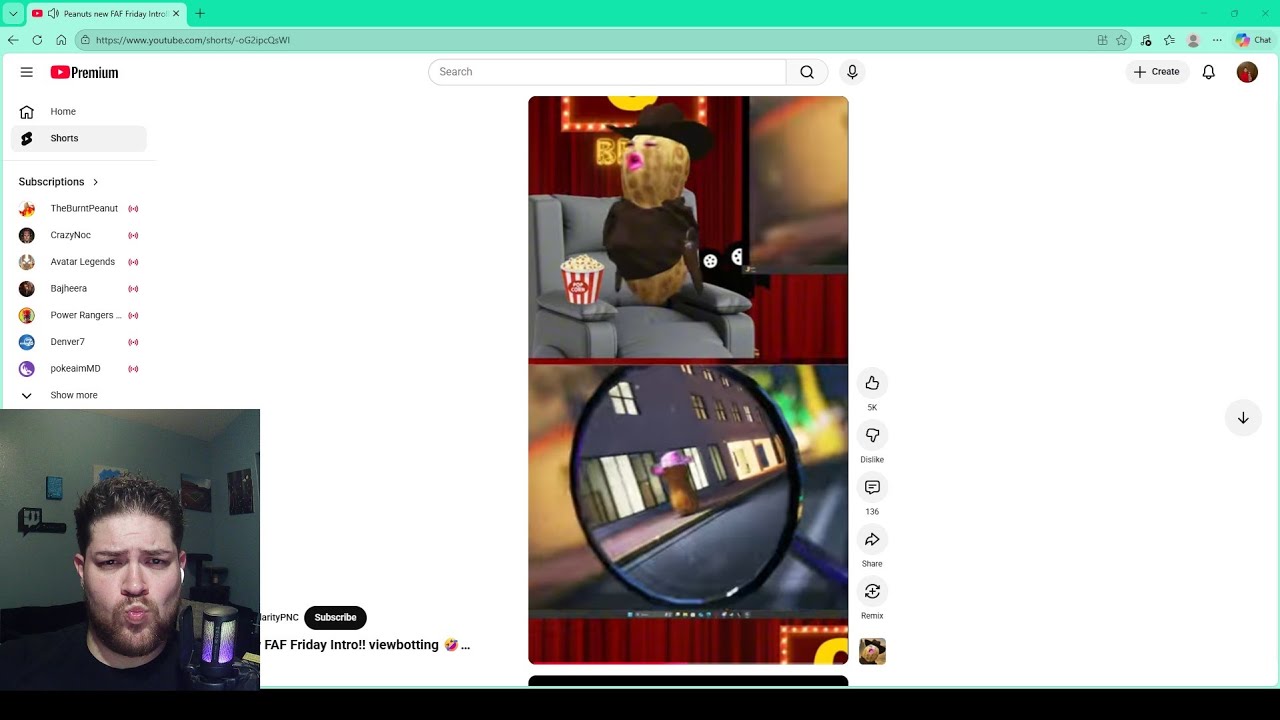Go to the YouTube Premium logo homepage
The image size is (1280, 720).
click(x=84, y=72)
